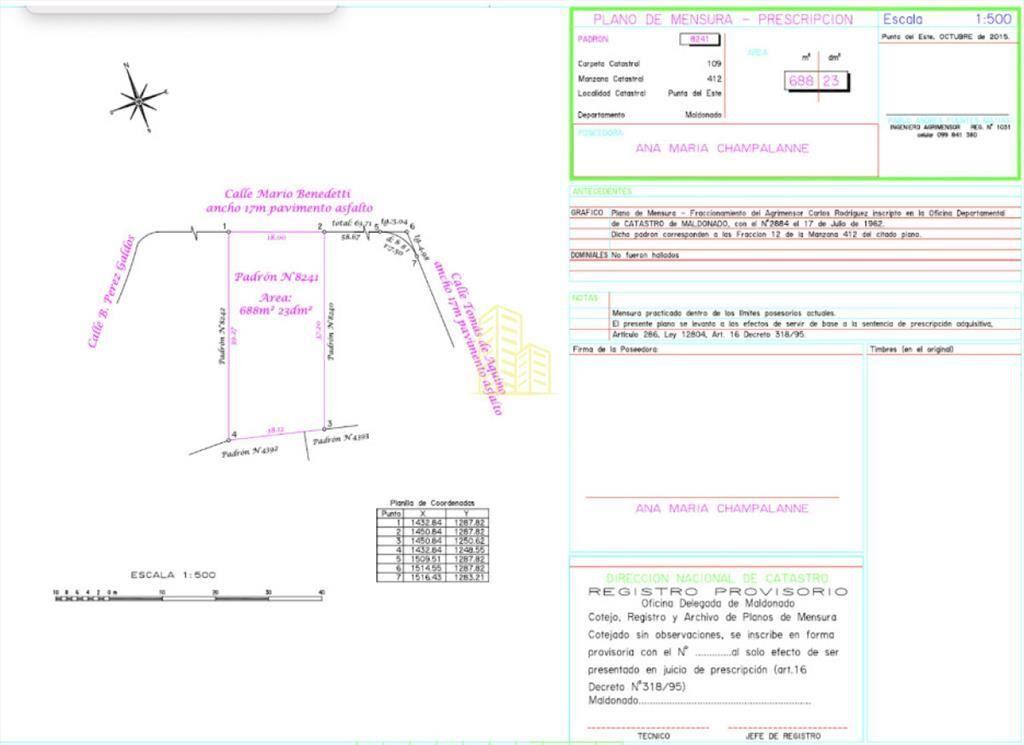Screen dimensions: 1024x745
Task: Click the 'Departamento' label
Action: point(601,115)
